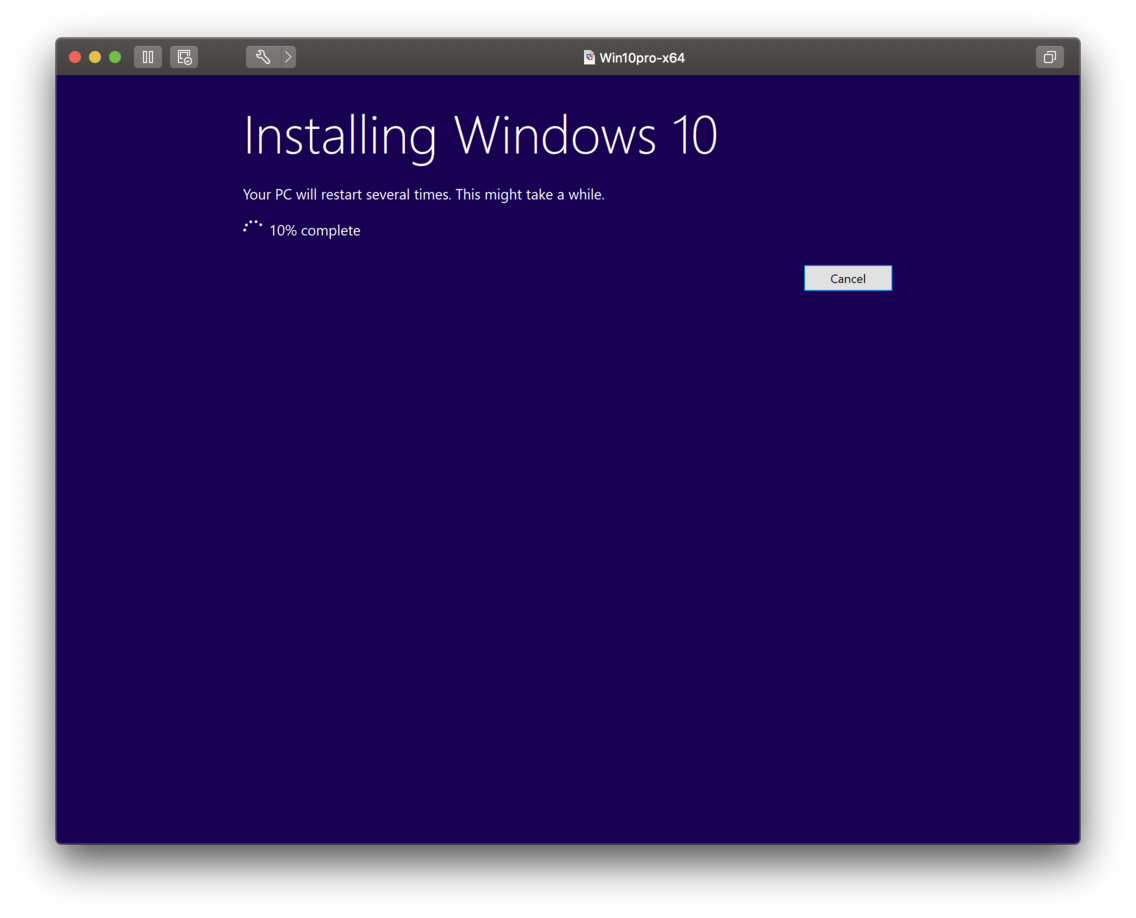Enter full screen with green button

[x=115, y=57]
